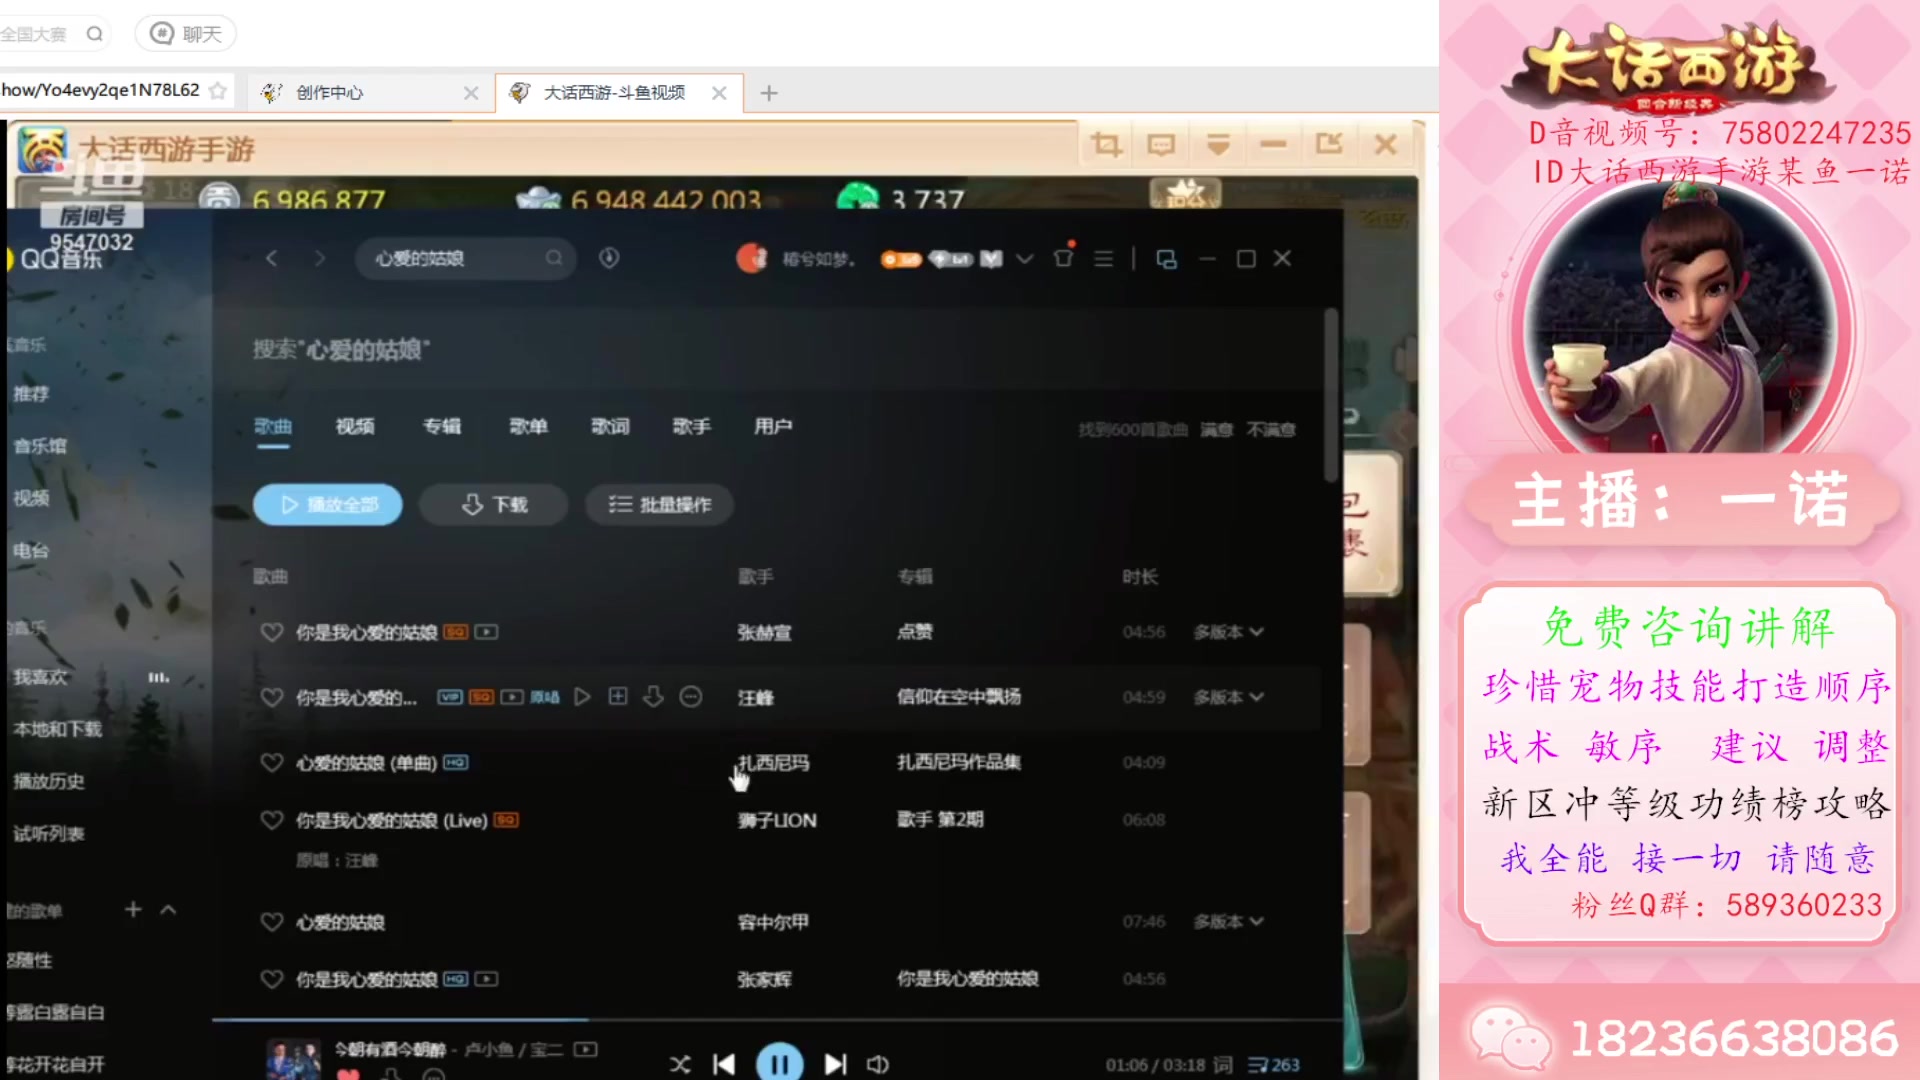Click 批量操作 button

(660, 505)
